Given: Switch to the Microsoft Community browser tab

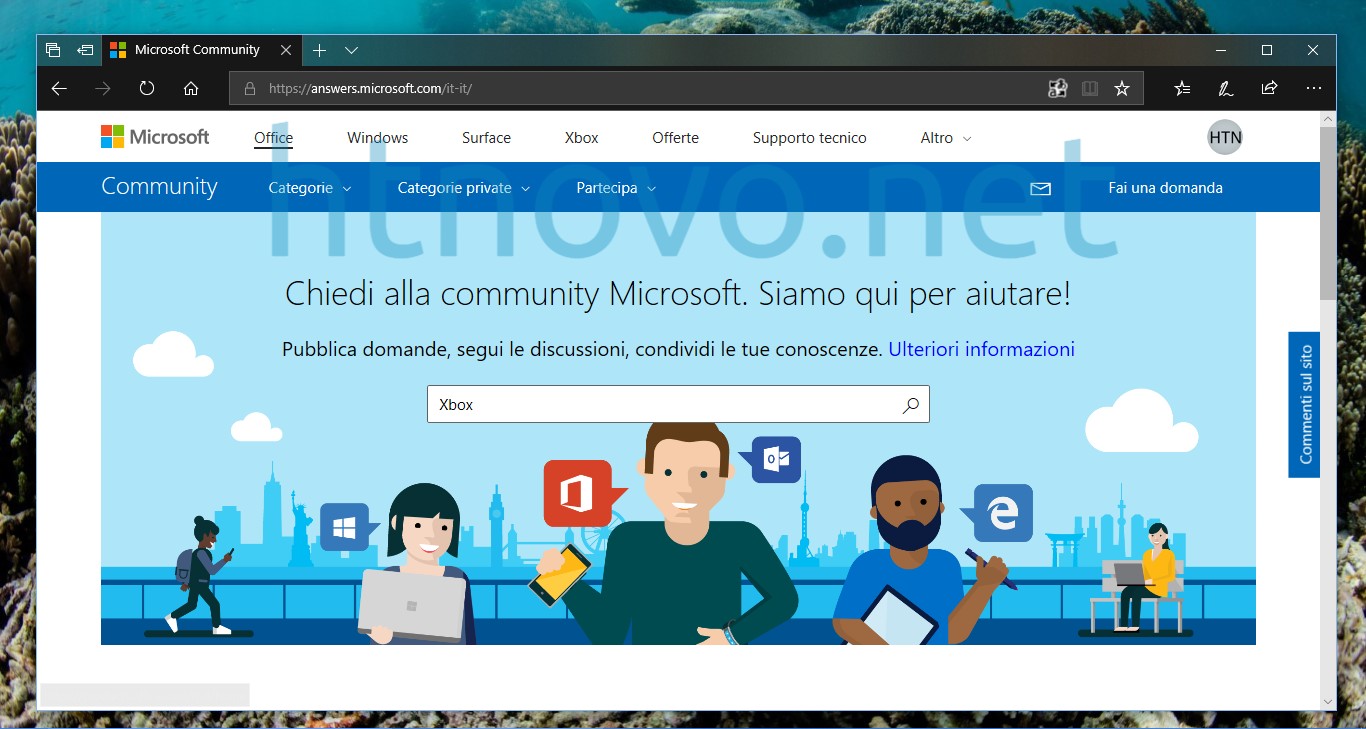Looking at the screenshot, I should click(196, 50).
